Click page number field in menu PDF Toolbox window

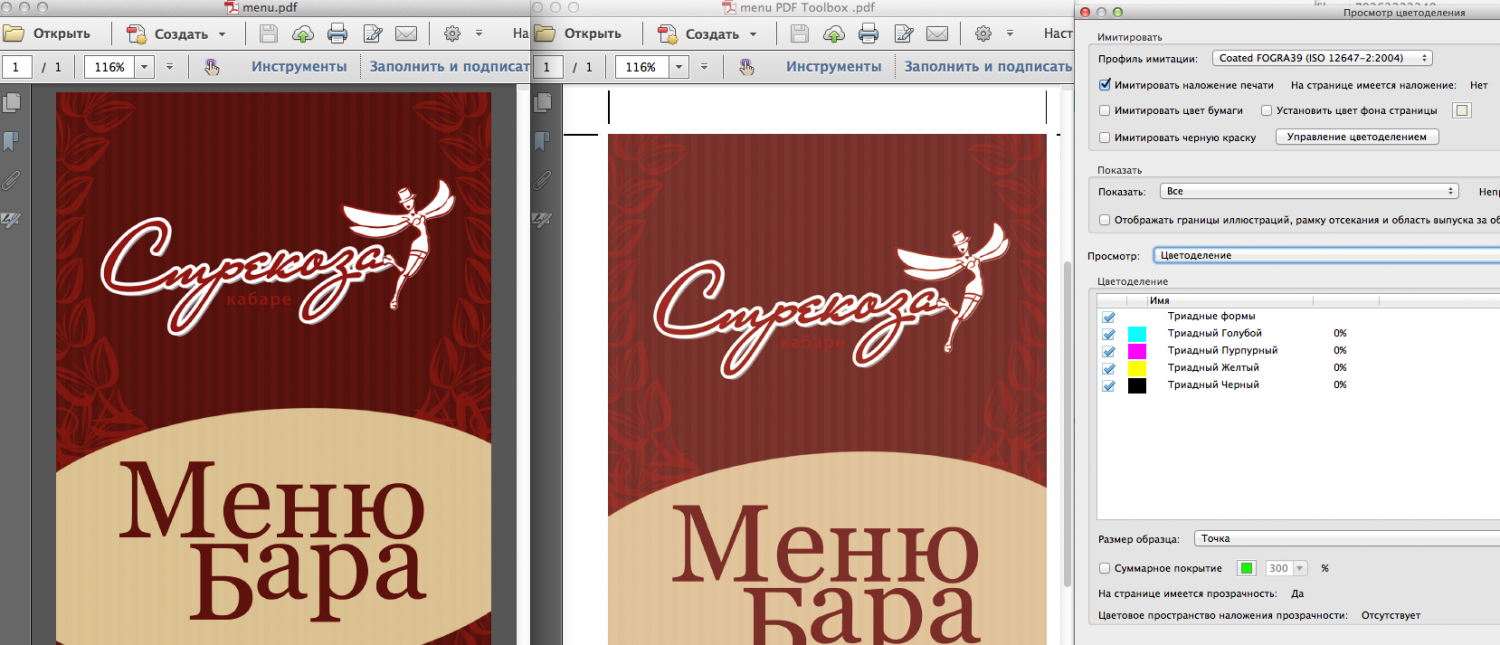pos(550,67)
